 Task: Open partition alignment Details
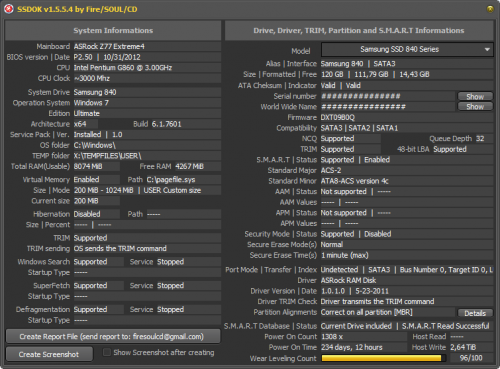[475, 313]
